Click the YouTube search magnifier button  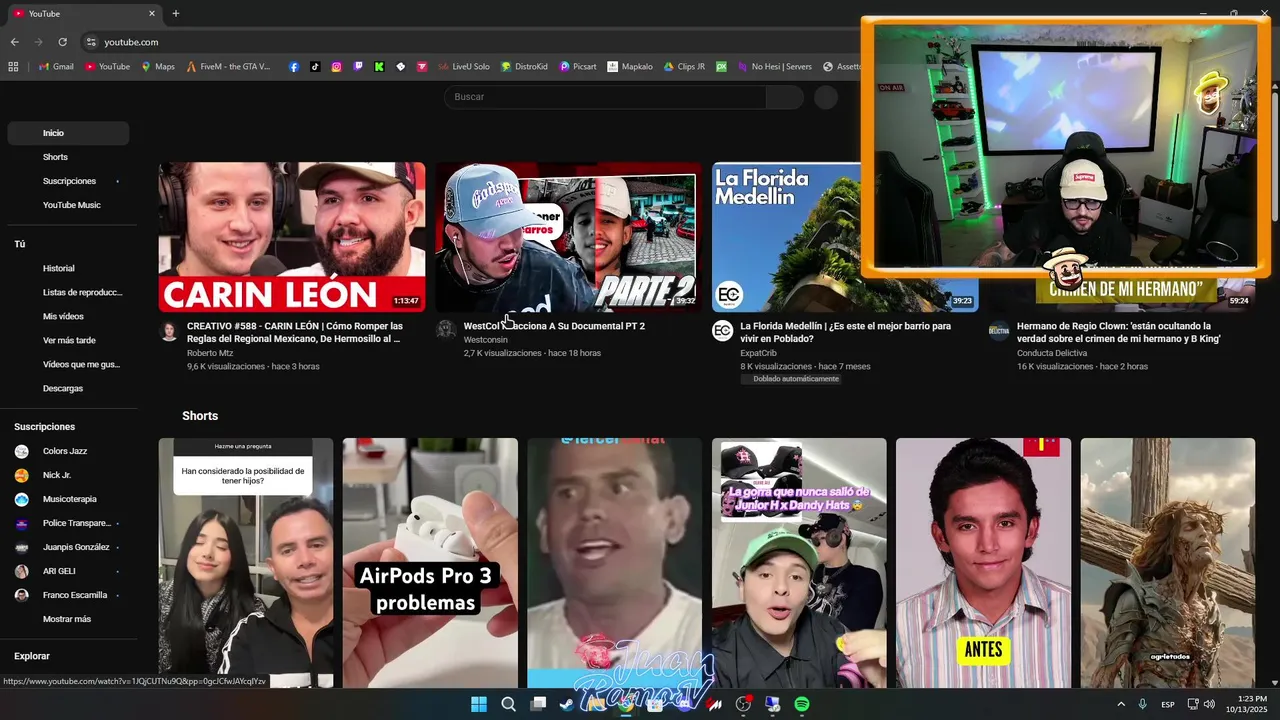pos(785,97)
